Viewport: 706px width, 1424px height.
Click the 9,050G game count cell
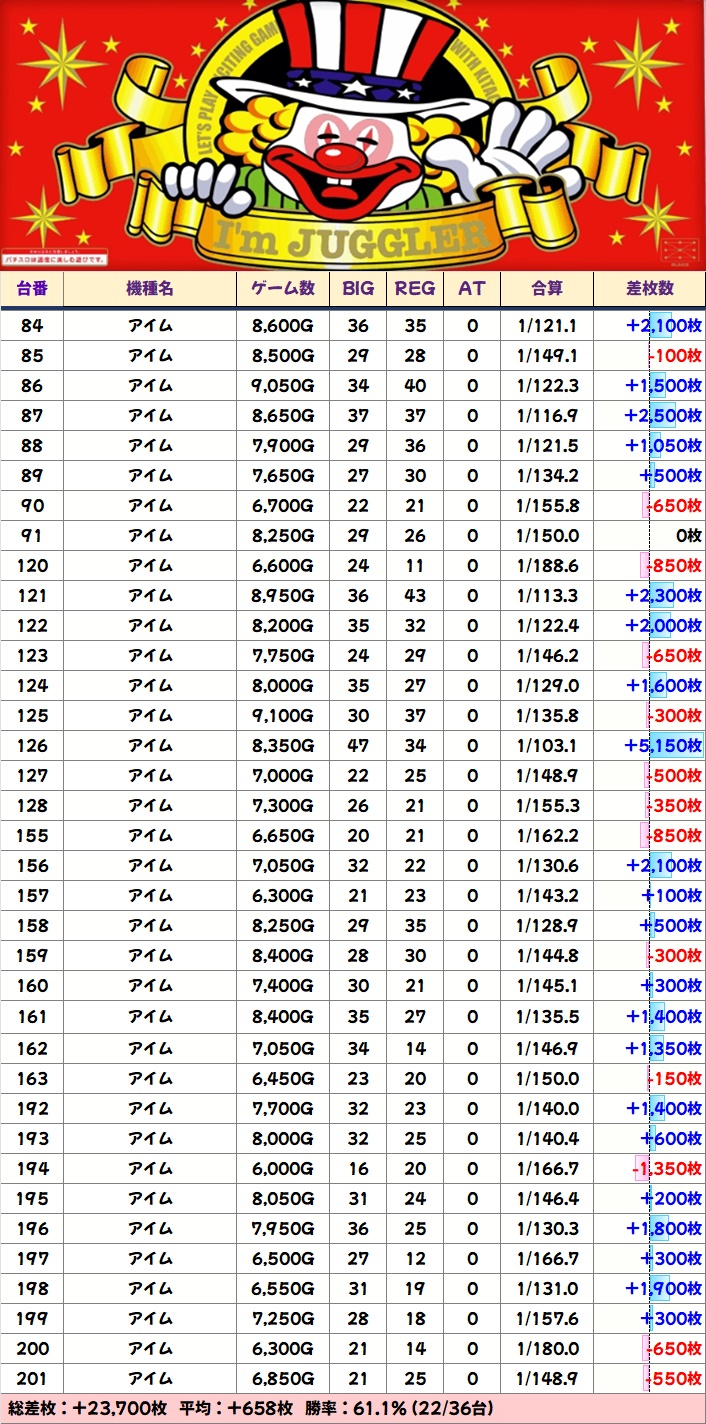pyautogui.click(x=283, y=386)
